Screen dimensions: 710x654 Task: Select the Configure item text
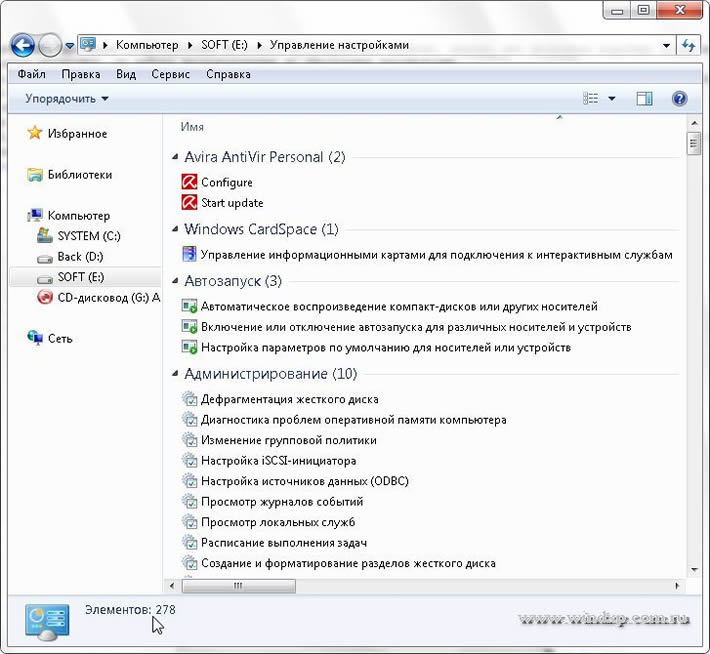click(x=227, y=182)
